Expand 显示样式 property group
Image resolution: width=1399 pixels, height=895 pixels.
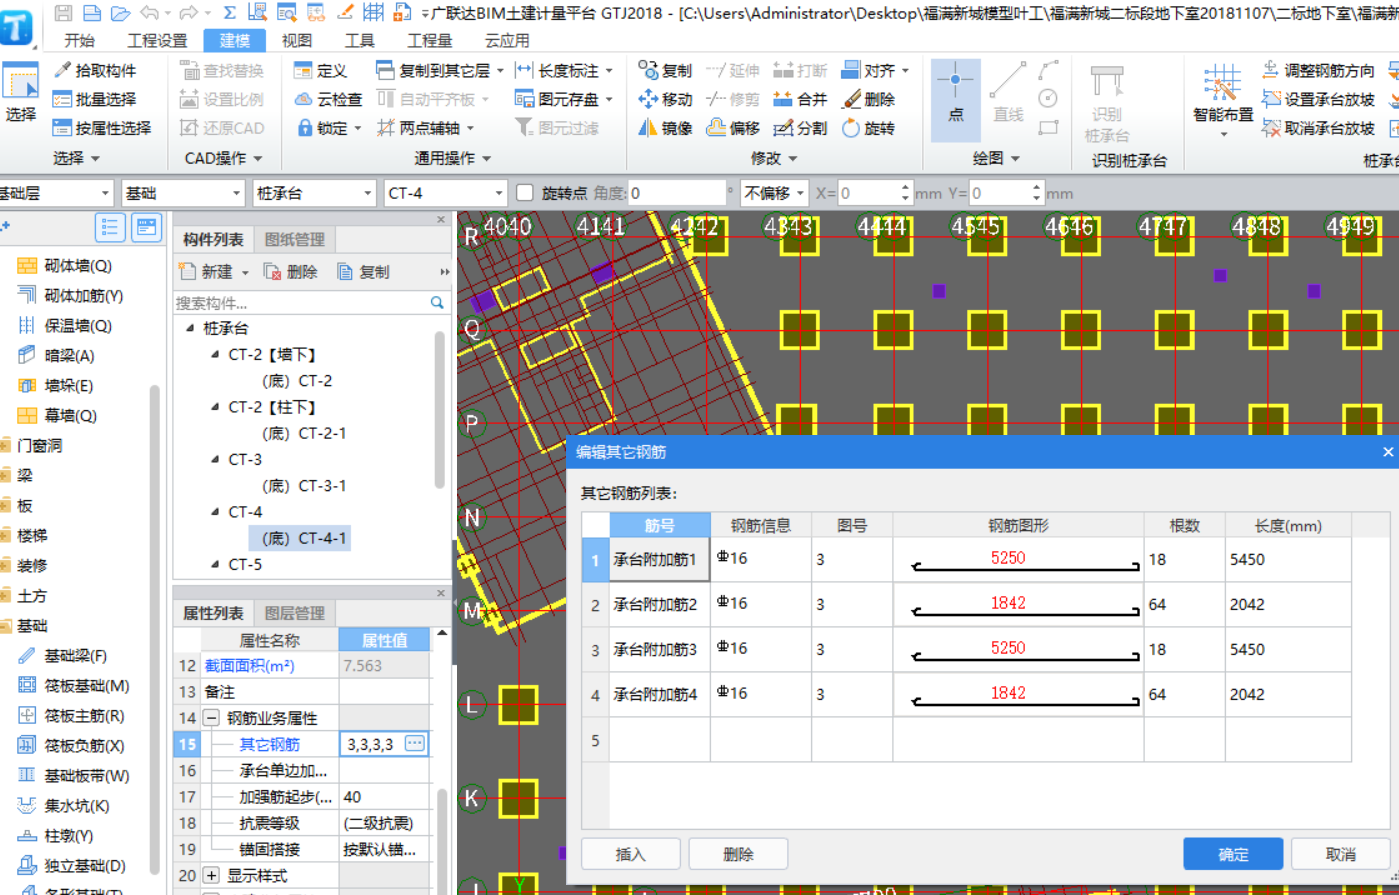coord(211,875)
